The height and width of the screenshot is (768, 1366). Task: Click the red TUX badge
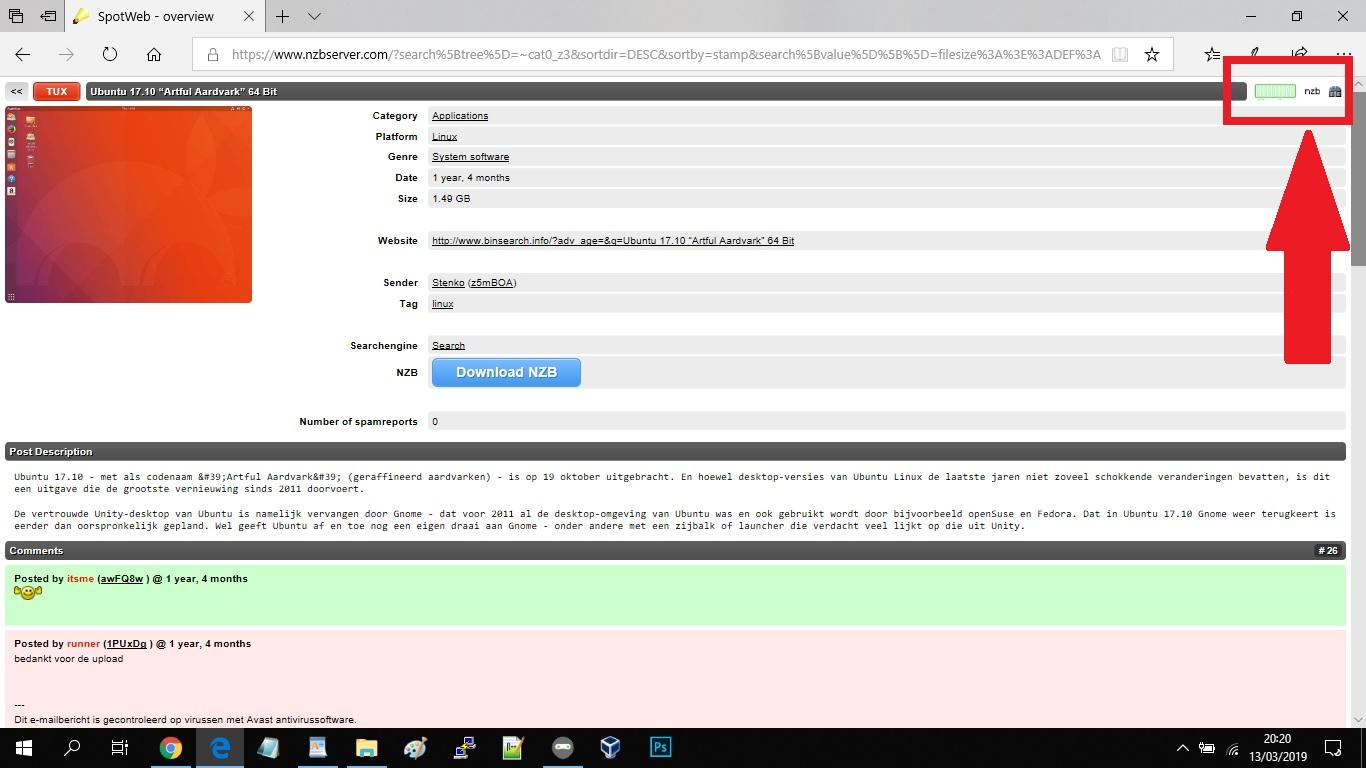tap(57, 91)
